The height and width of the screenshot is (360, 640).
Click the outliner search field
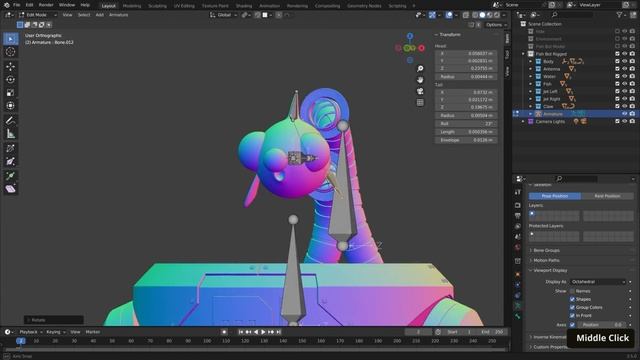(571, 15)
